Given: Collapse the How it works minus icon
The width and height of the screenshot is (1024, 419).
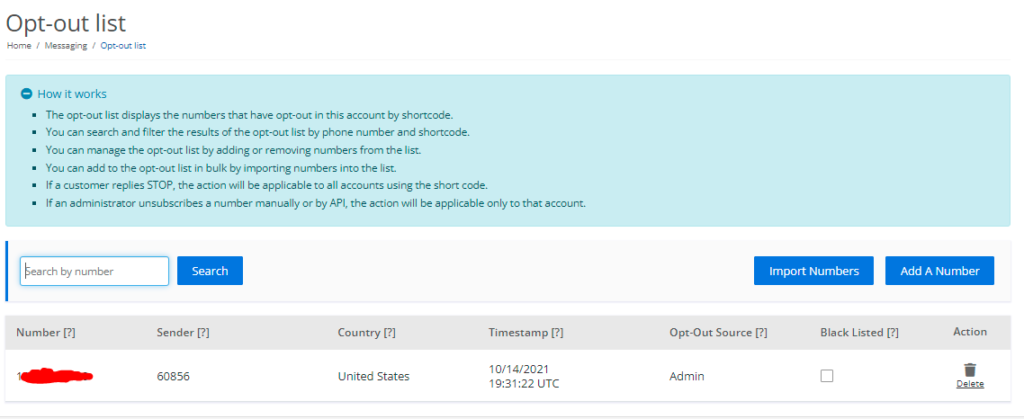Looking at the screenshot, I should click(x=26, y=94).
